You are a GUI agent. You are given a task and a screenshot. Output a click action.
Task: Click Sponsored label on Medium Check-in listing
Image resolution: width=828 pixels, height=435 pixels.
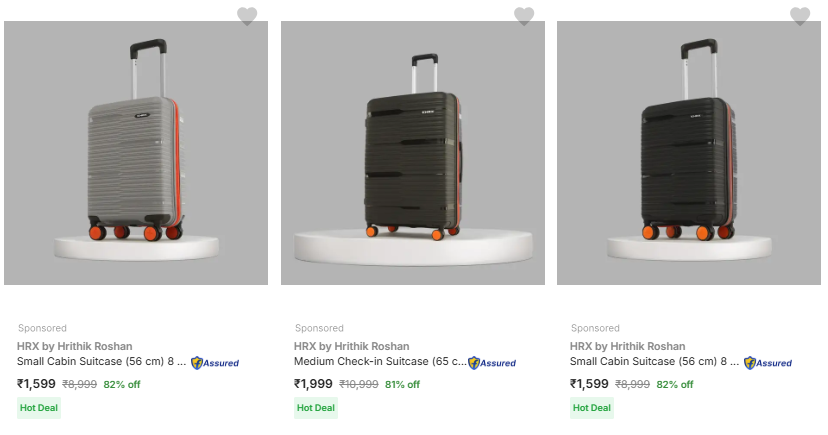coord(319,328)
